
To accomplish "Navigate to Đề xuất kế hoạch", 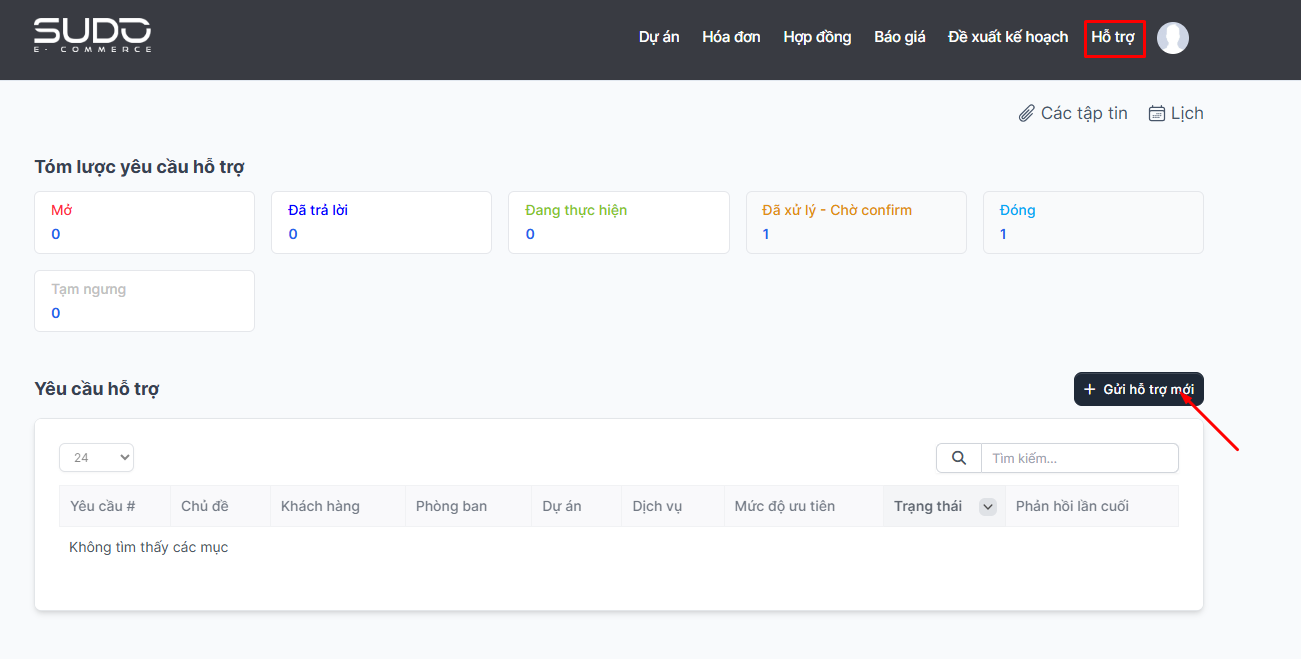I will tap(1008, 37).
